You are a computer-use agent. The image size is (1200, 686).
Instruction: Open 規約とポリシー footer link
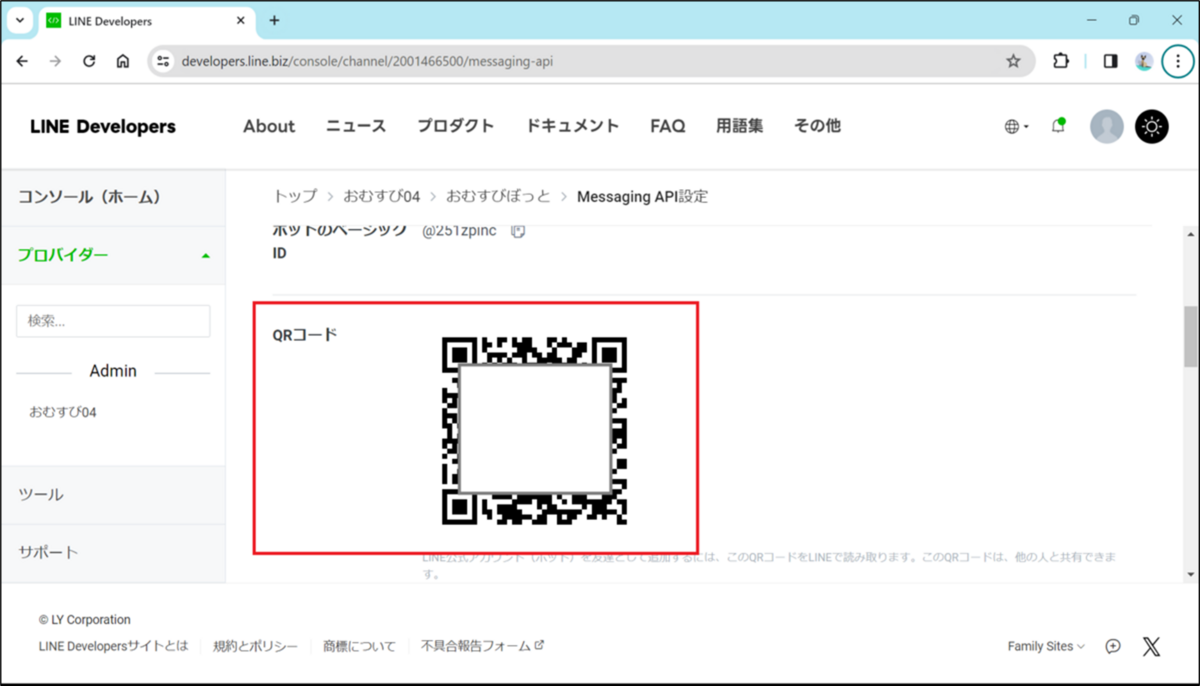coord(255,646)
